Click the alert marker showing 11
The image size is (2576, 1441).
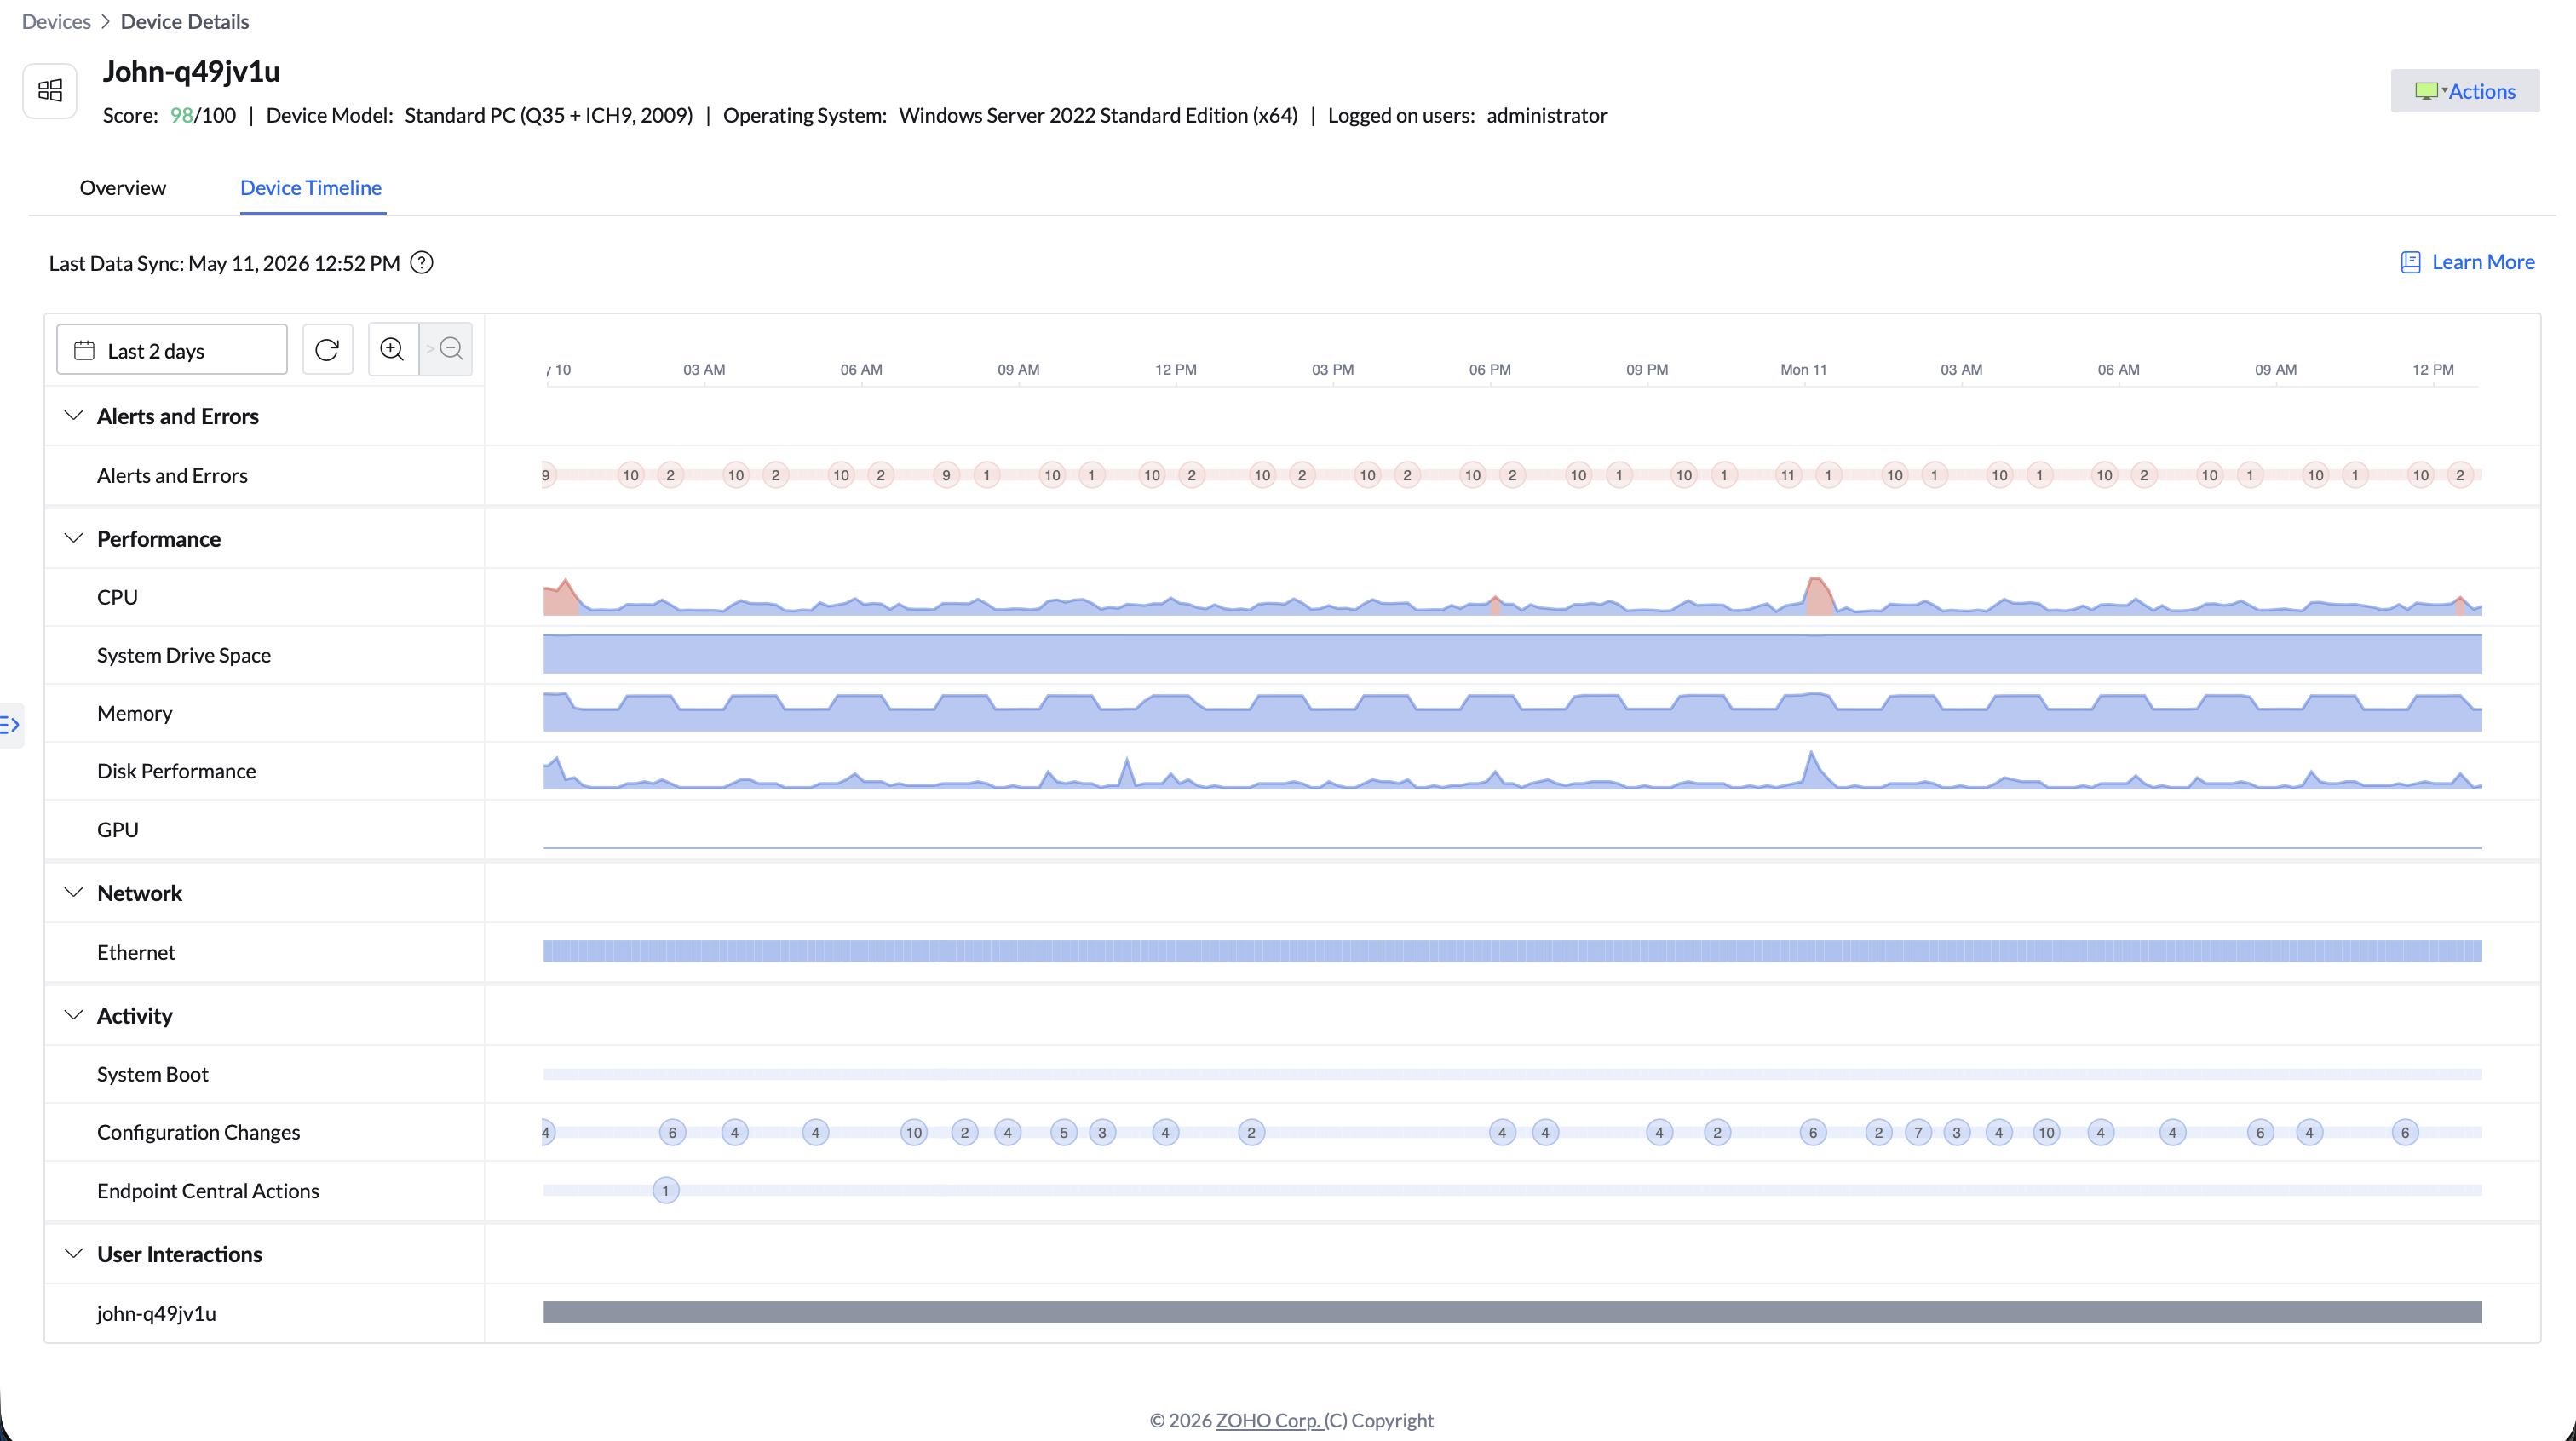coord(1788,475)
